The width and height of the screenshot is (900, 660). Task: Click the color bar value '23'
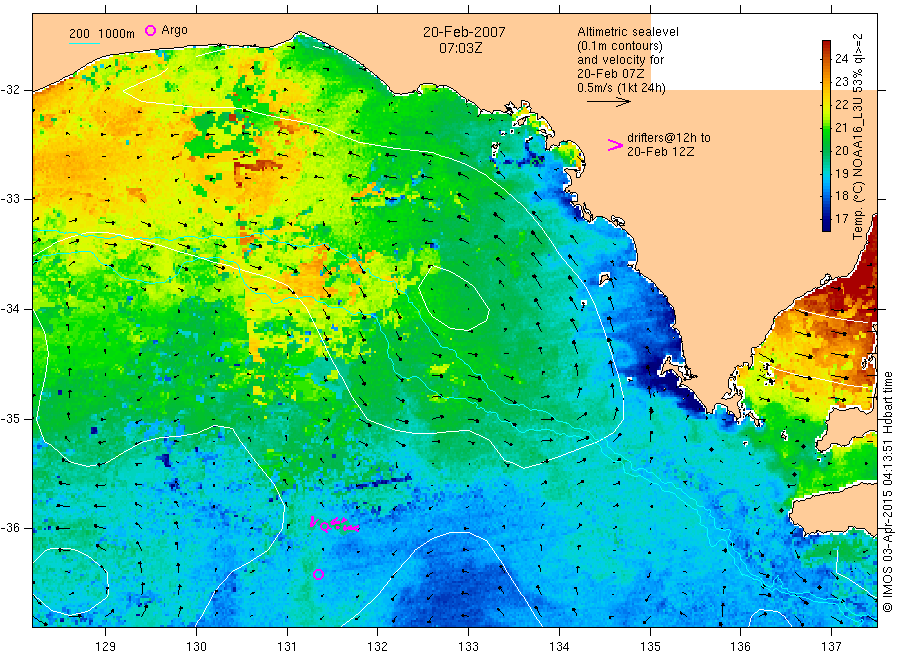[x=841, y=81]
